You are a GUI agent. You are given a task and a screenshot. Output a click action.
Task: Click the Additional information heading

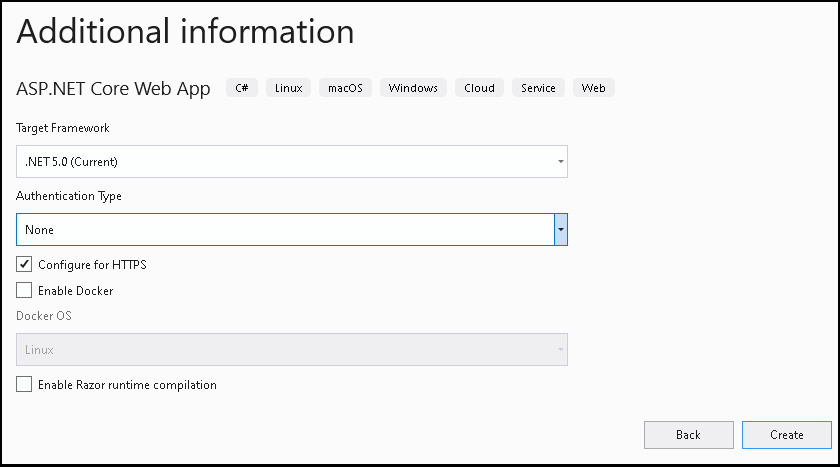(185, 31)
